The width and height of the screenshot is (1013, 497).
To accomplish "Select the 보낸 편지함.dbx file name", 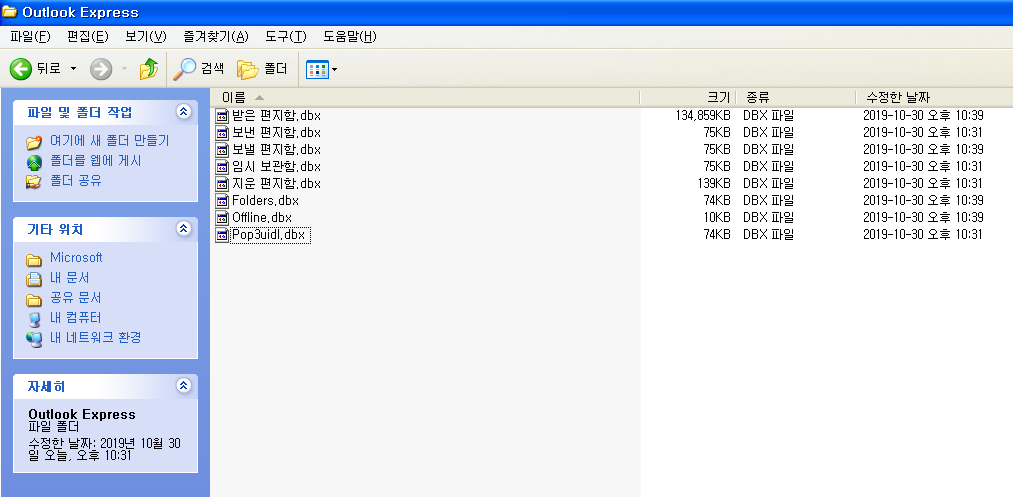I will pyautogui.click(x=276, y=132).
